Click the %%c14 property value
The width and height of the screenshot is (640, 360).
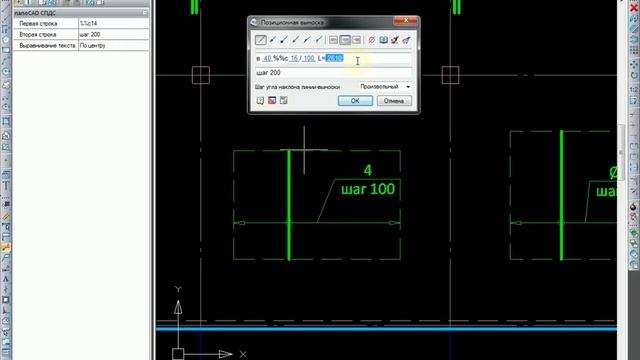pyautogui.click(x=113, y=24)
